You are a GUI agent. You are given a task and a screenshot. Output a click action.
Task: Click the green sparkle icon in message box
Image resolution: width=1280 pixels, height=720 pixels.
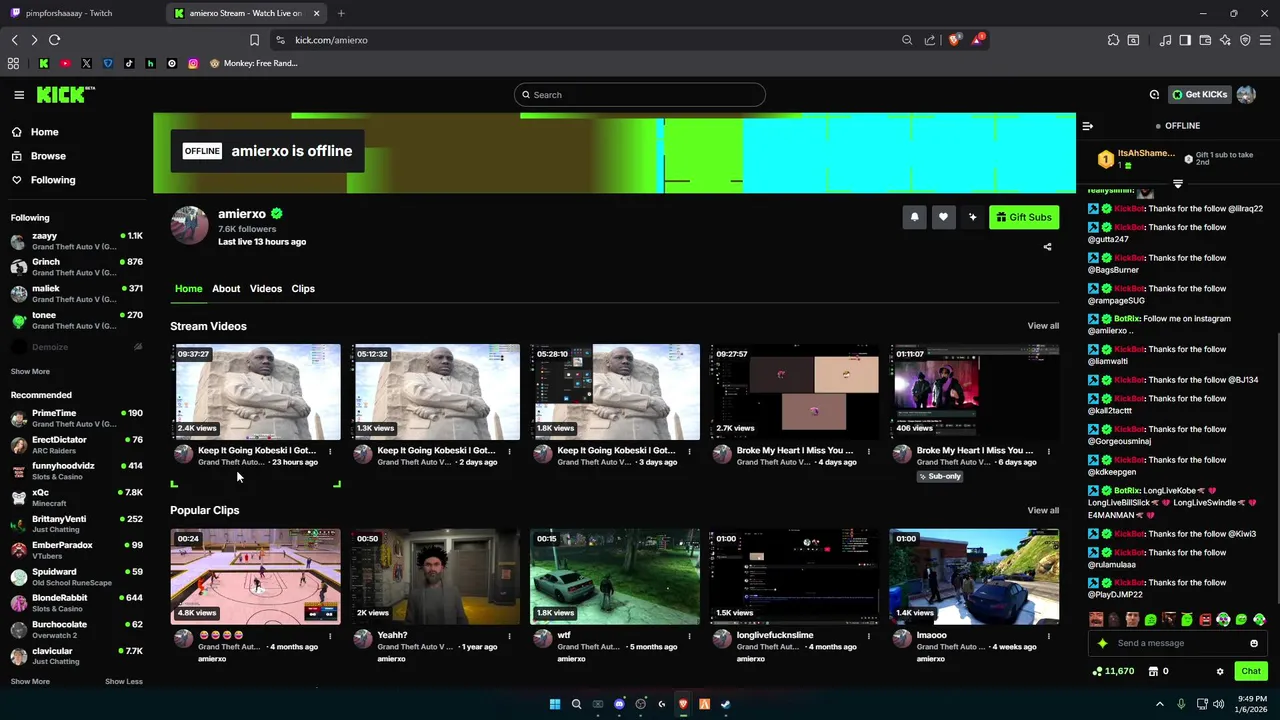(1103, 643)
